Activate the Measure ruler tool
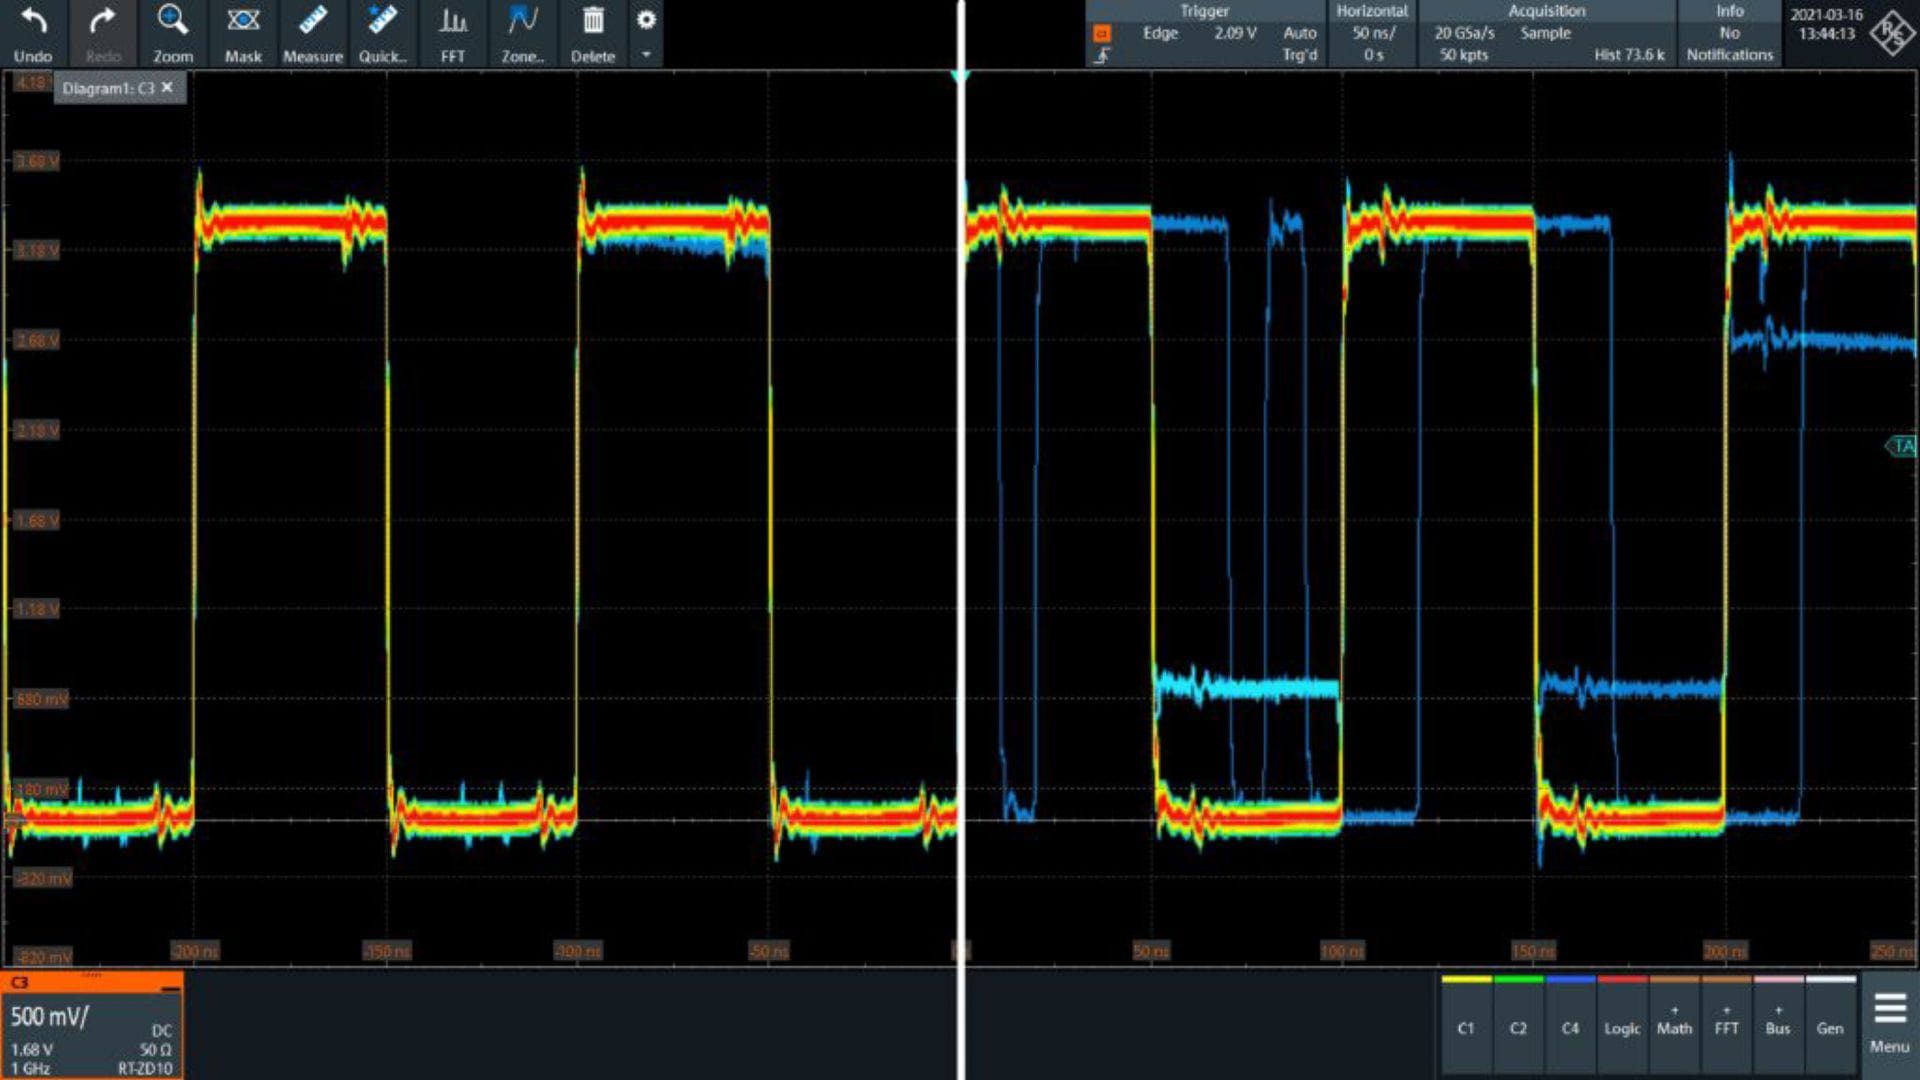This screenshot has height=1080, width=1920. pos(312,22)
